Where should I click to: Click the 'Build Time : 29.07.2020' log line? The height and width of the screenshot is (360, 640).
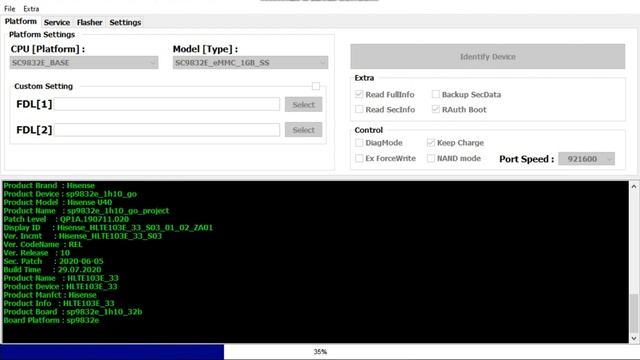pos(52,270)
